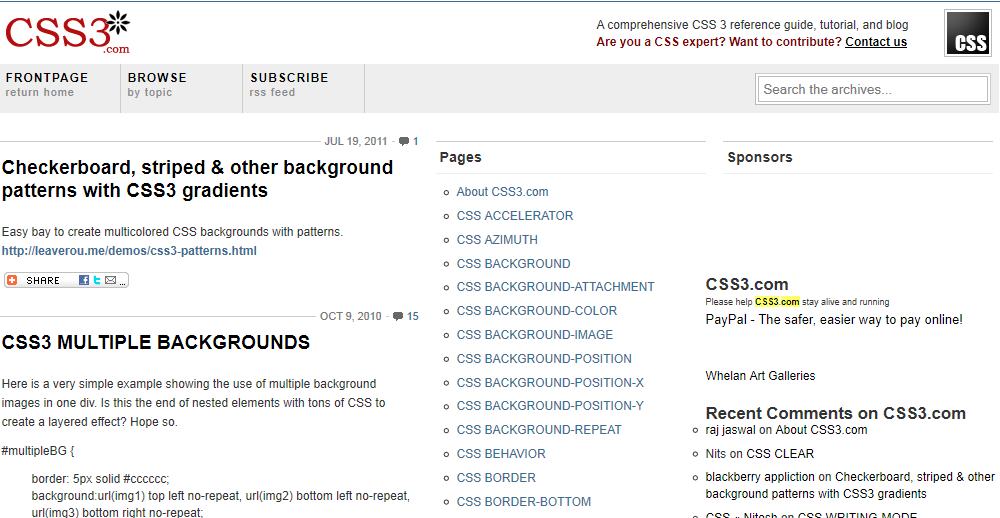The image size is (1000, 518).
Task: Open CSS BACKGROUND-POSITION page
Action: click(544, 359)
